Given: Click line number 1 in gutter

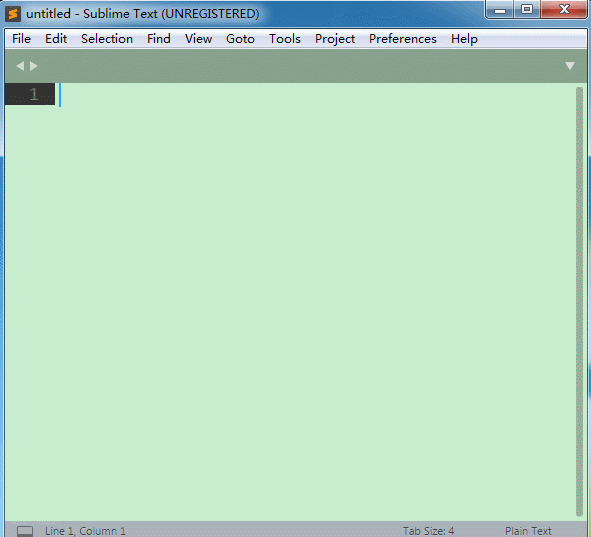Looking at the screenshot, I should [34, 94].
